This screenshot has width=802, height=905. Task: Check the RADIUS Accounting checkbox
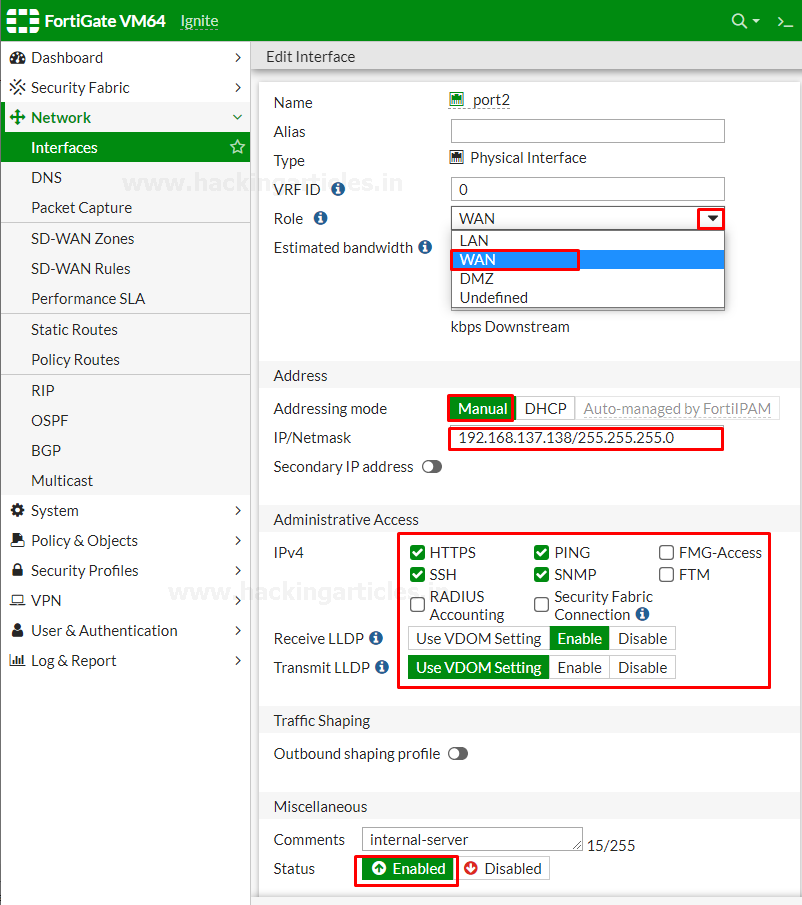tap(417, 604)
